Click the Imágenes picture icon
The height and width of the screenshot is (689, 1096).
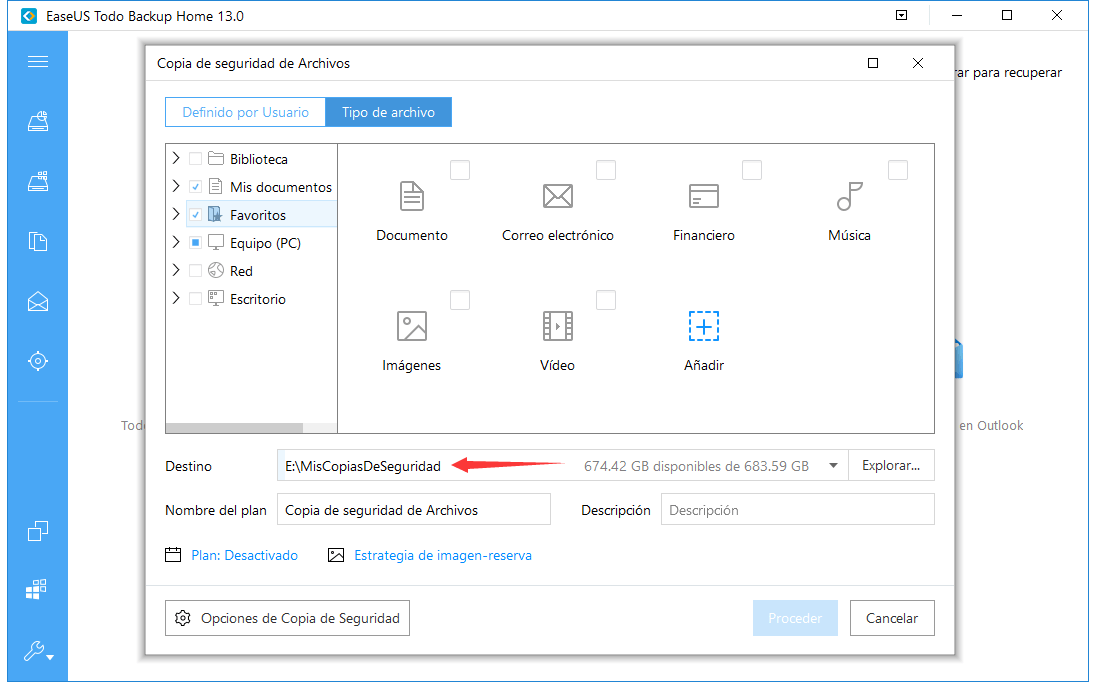pos(412,326)
